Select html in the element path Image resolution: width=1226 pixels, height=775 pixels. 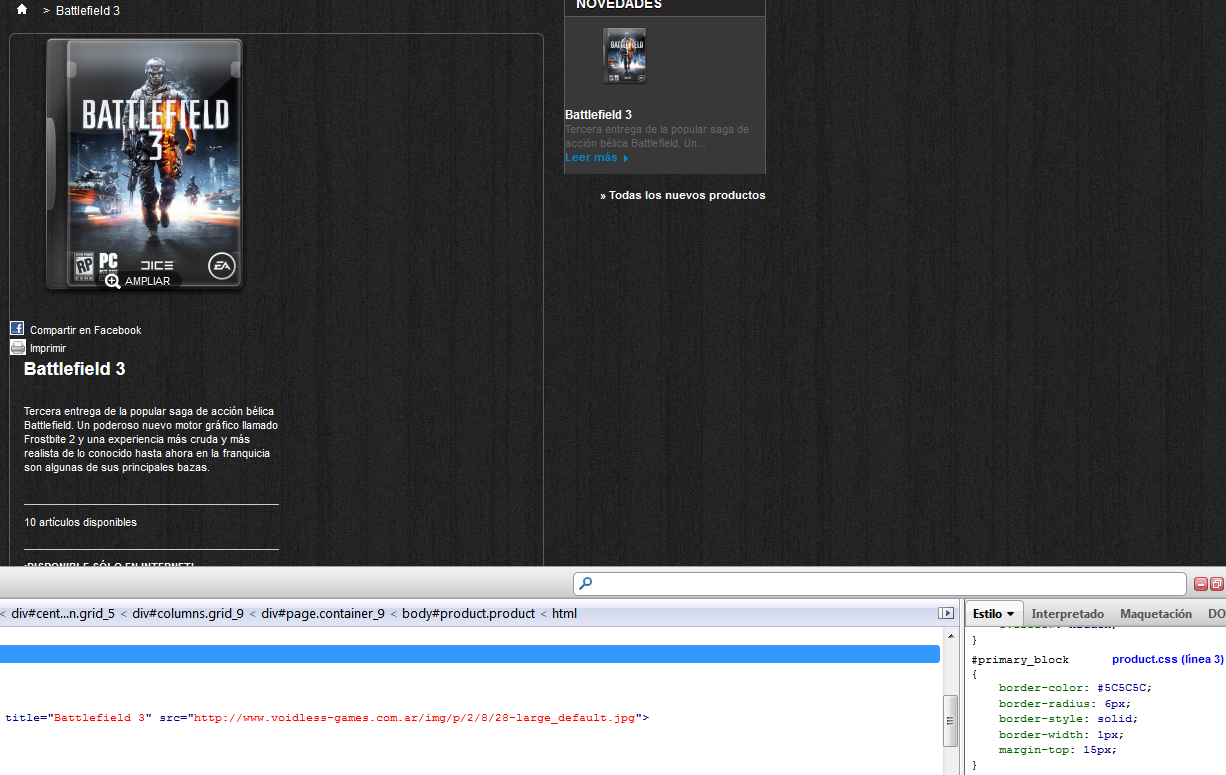pyautogui.click(x=565, y=614)
